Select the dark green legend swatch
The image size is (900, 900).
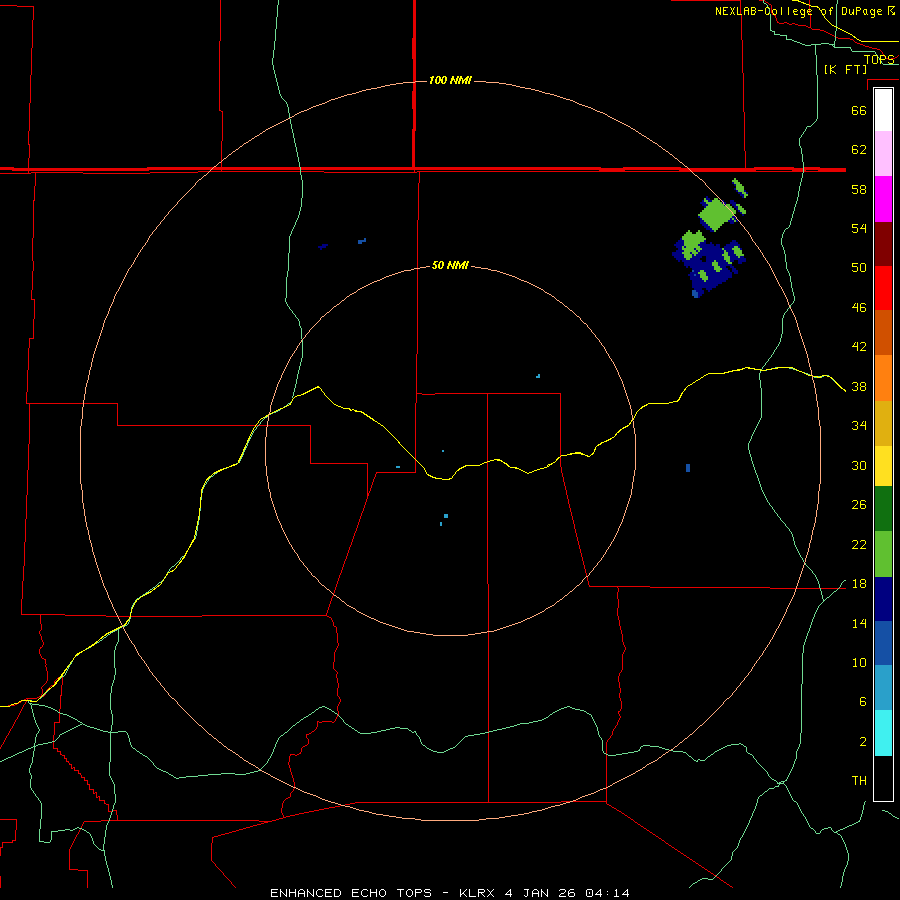(x=883, y=509)
